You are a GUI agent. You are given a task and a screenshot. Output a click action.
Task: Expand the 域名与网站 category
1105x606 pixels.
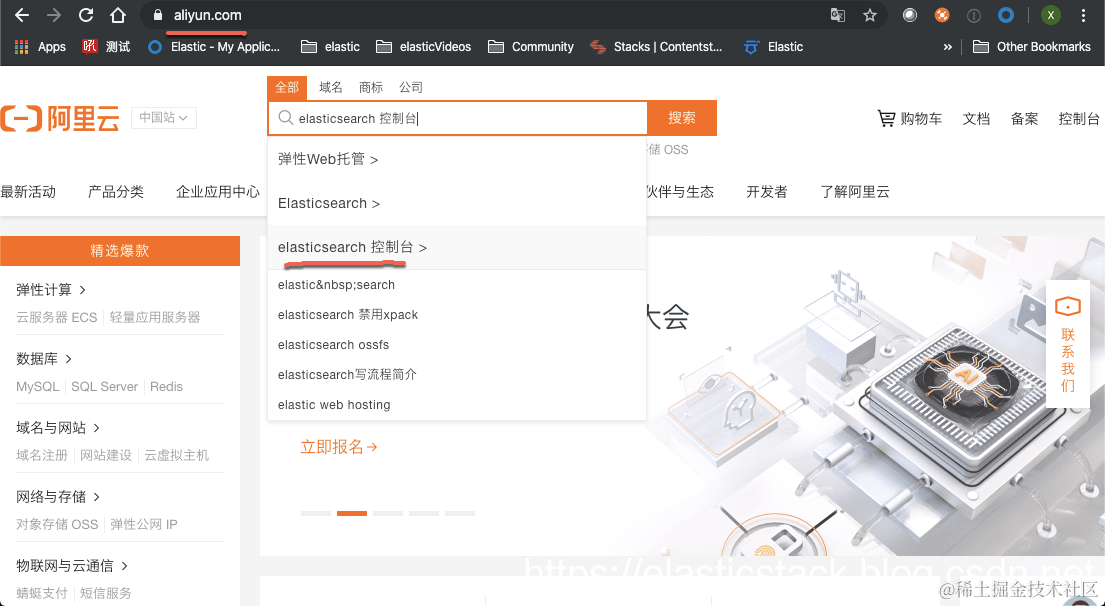[x=58, y=428]
